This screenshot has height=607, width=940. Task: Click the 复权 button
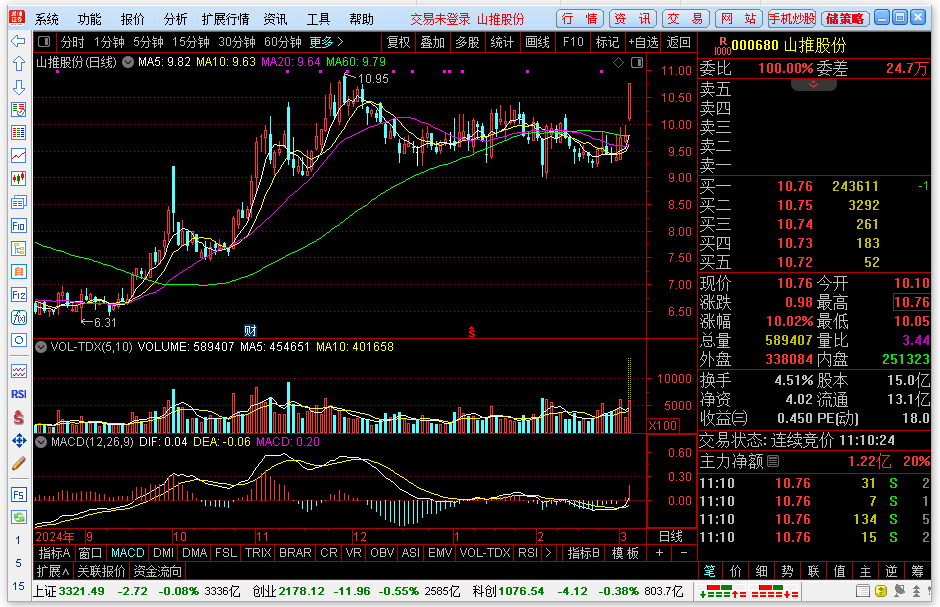[x=399, y=42]
